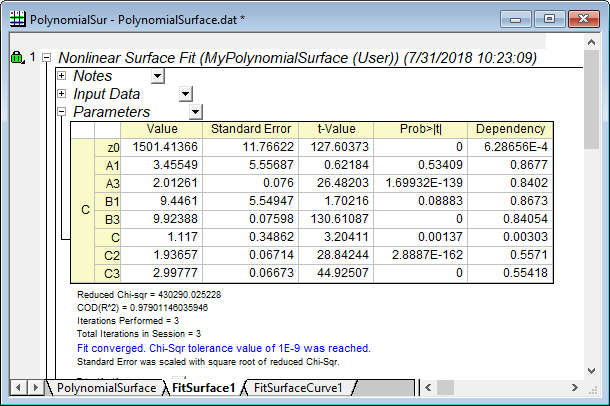Open the Notes dropdown arrow
This screenshot has width=610, height=406.
pyautogui.click(x=158, y=76)
